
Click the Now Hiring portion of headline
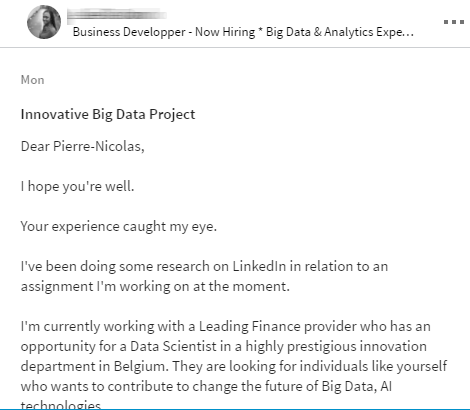(x=225, y=32)
